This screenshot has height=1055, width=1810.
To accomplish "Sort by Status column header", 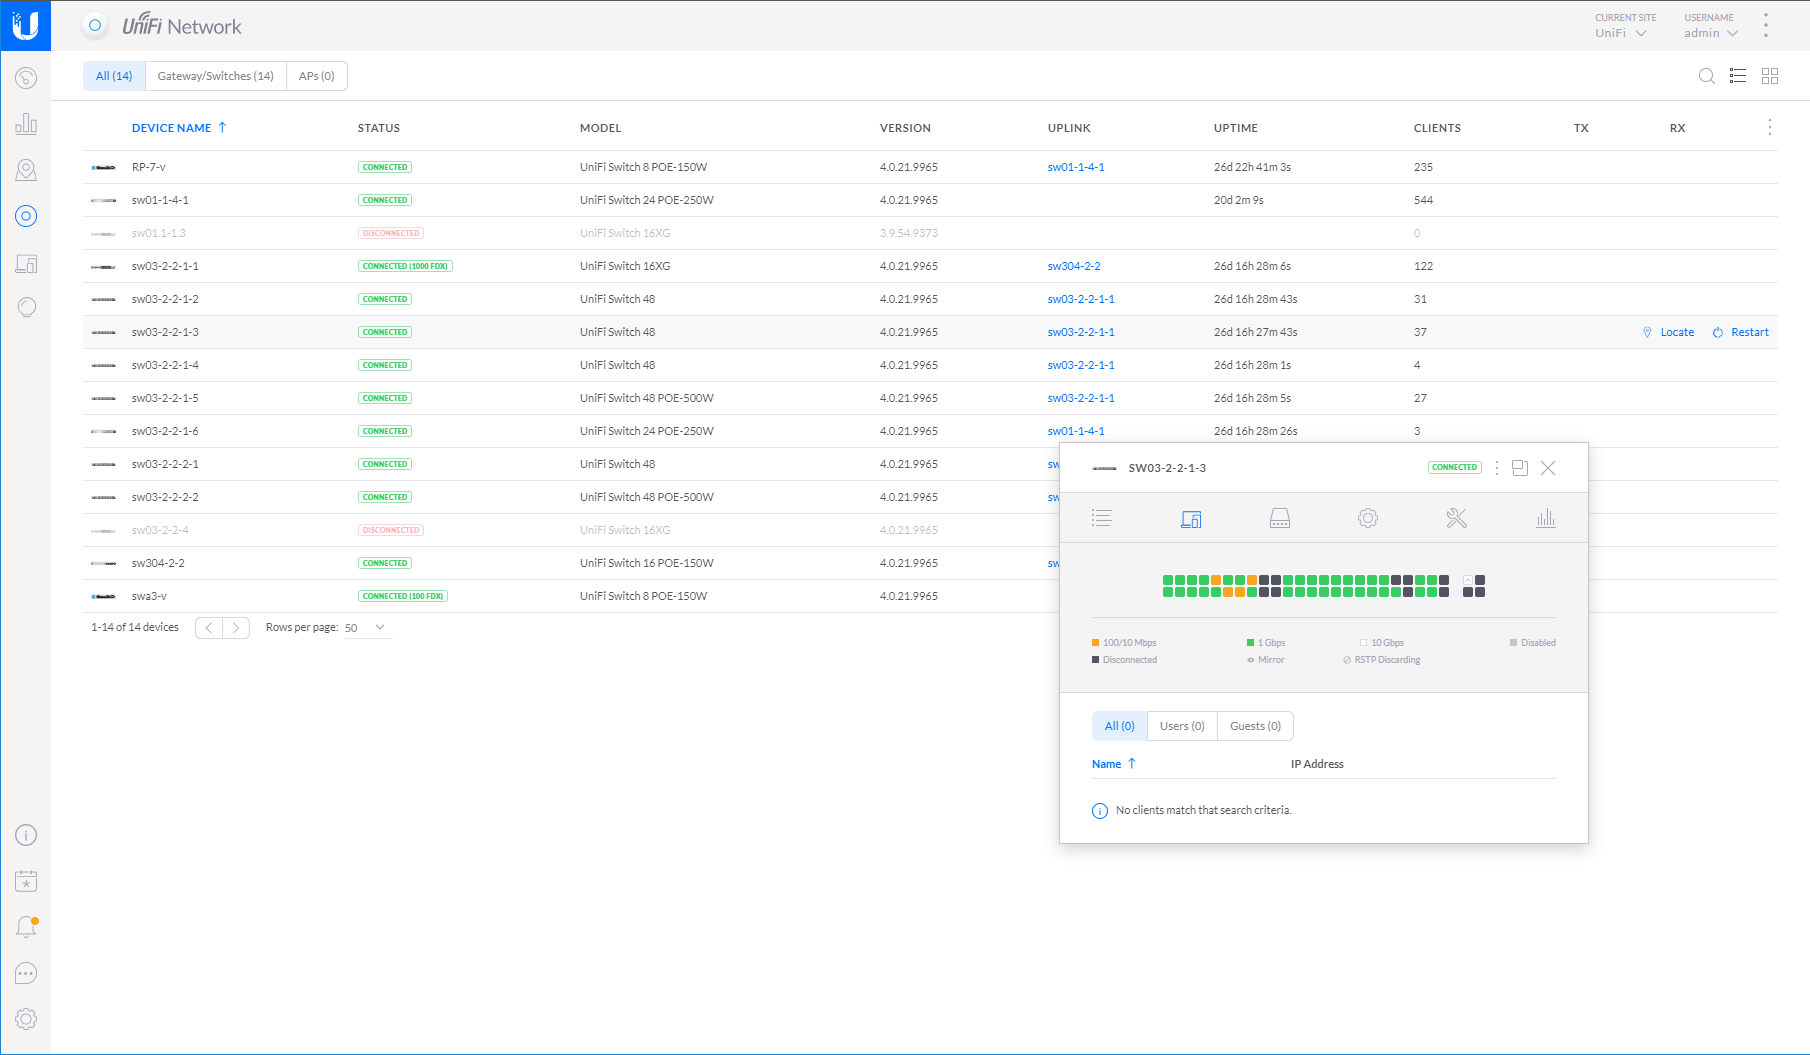I will (379, 128).
